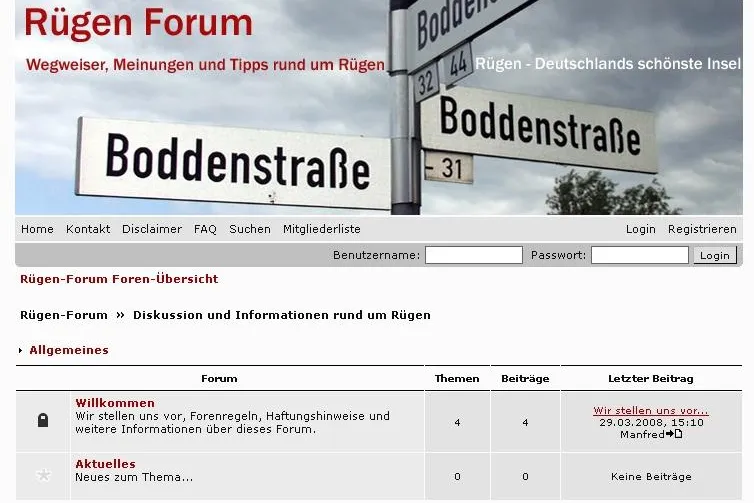Click 'Diskussion und Informationen rund um Rügen' text

[282, 315]
